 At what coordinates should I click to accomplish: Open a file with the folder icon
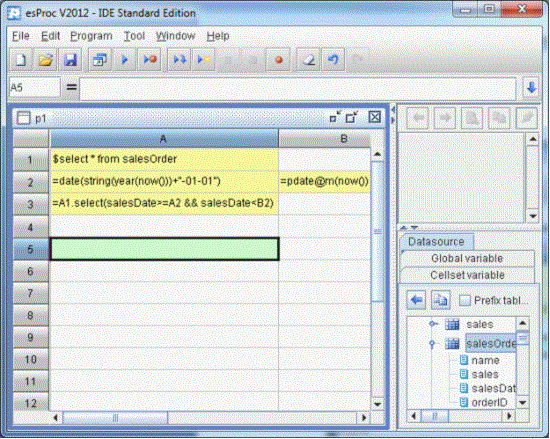pos(45,60)
